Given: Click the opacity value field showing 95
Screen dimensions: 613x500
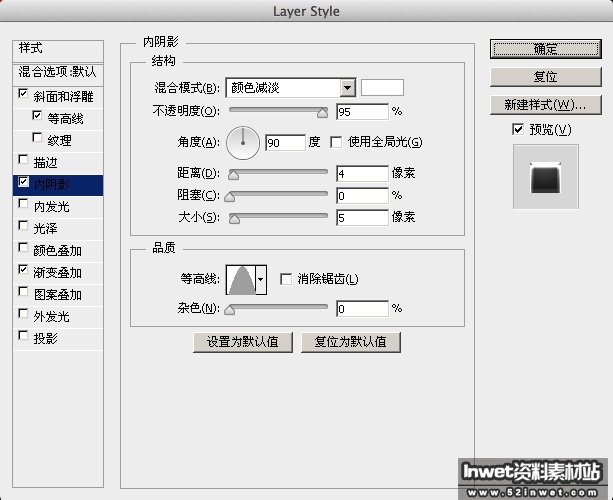Looking at the screenshot, I should pyautogui.click(x=362, y=112).
